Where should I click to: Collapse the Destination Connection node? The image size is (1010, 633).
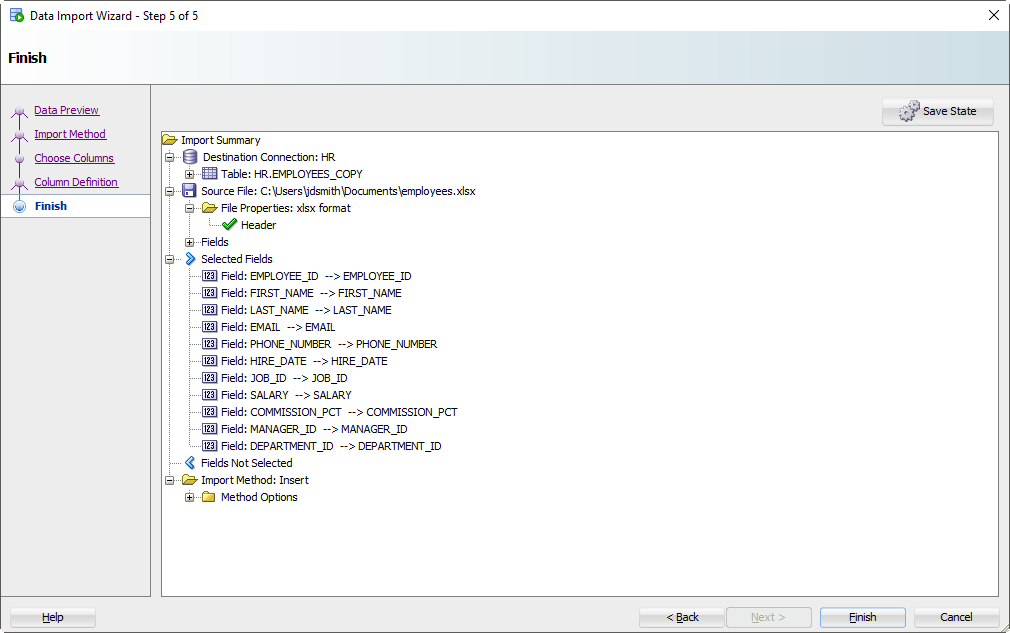point(169,157)
